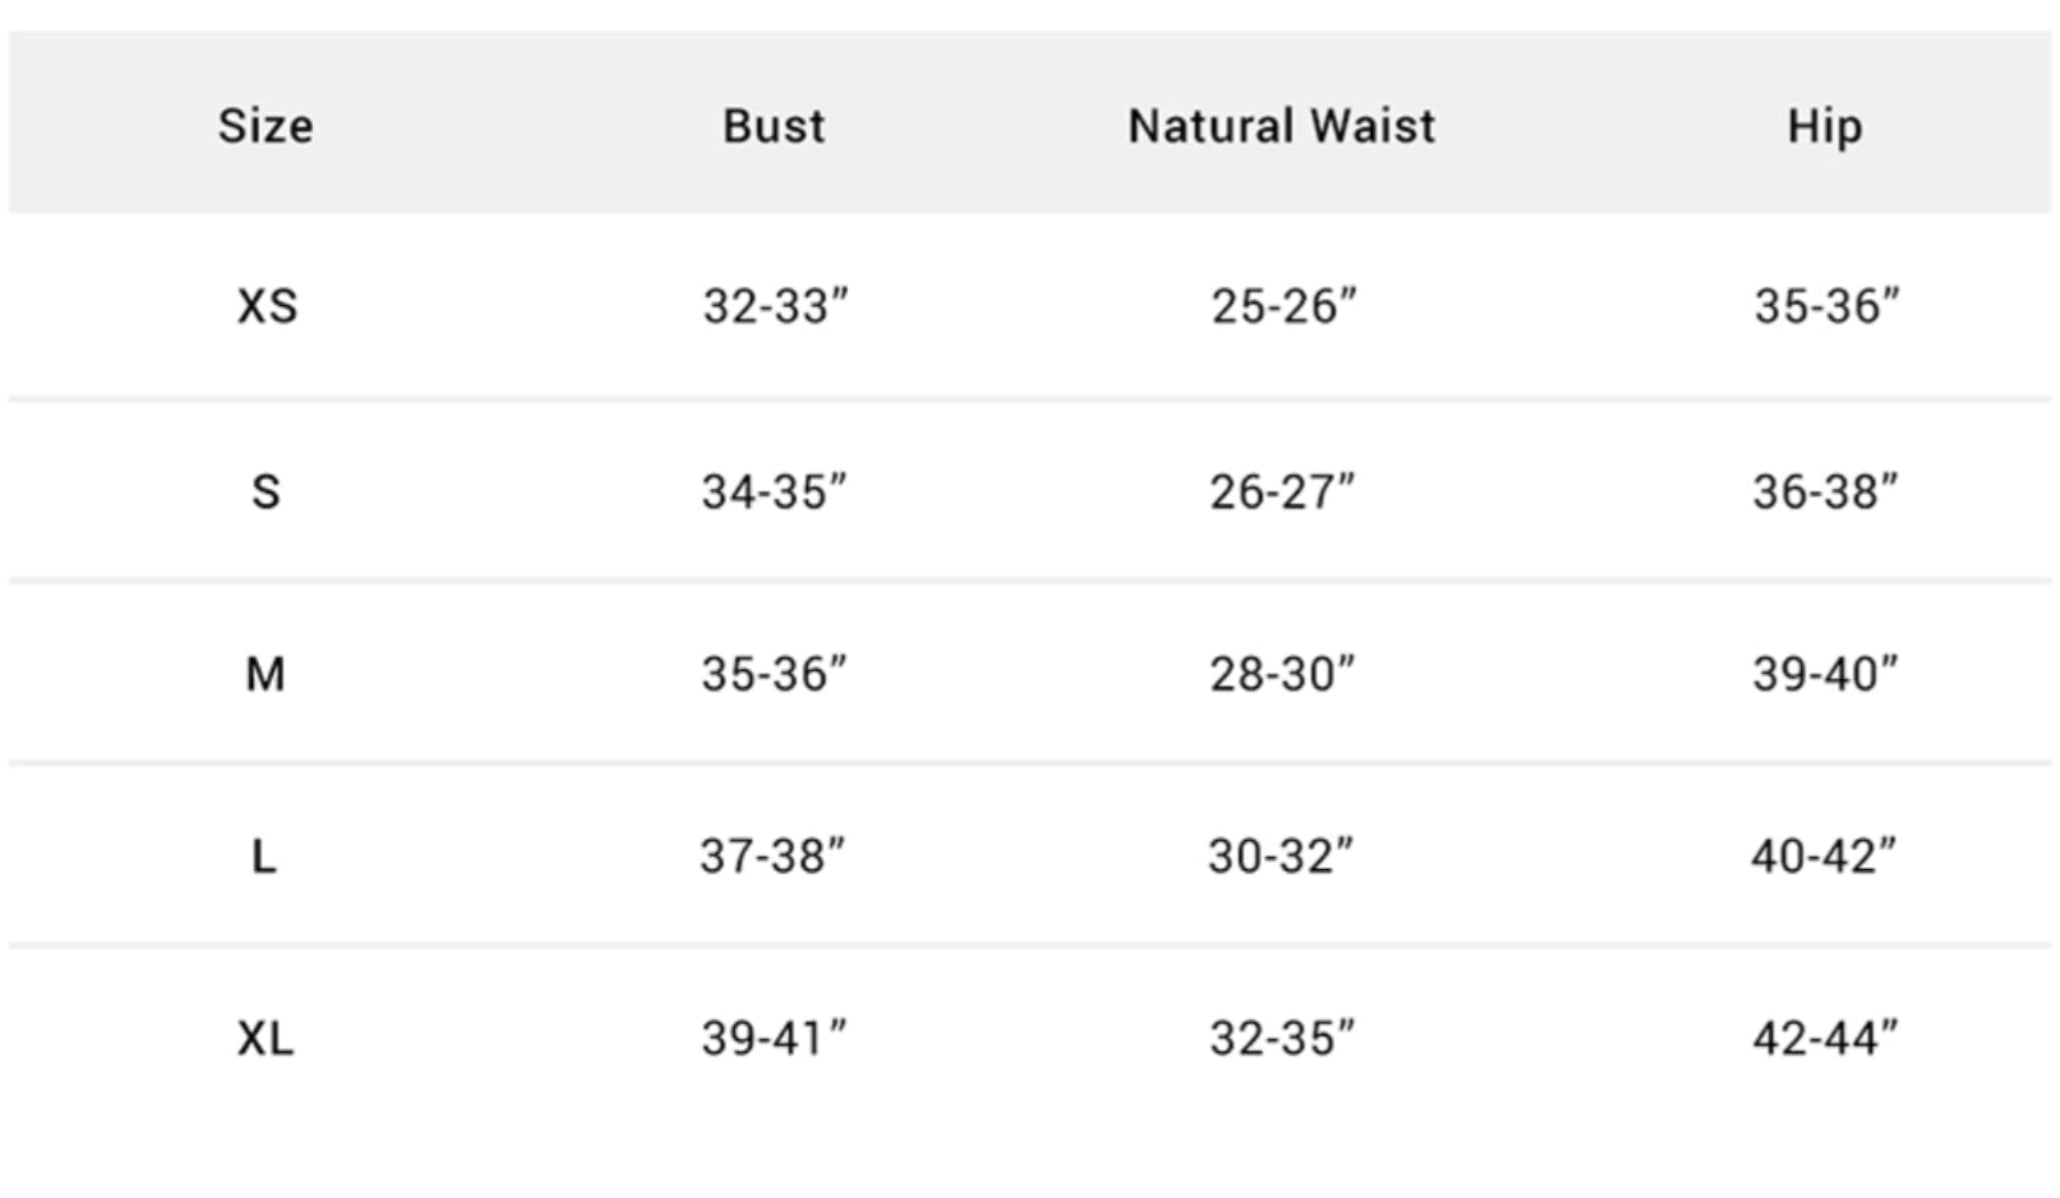Click the M waist value 28-30"

point(1283,674)
